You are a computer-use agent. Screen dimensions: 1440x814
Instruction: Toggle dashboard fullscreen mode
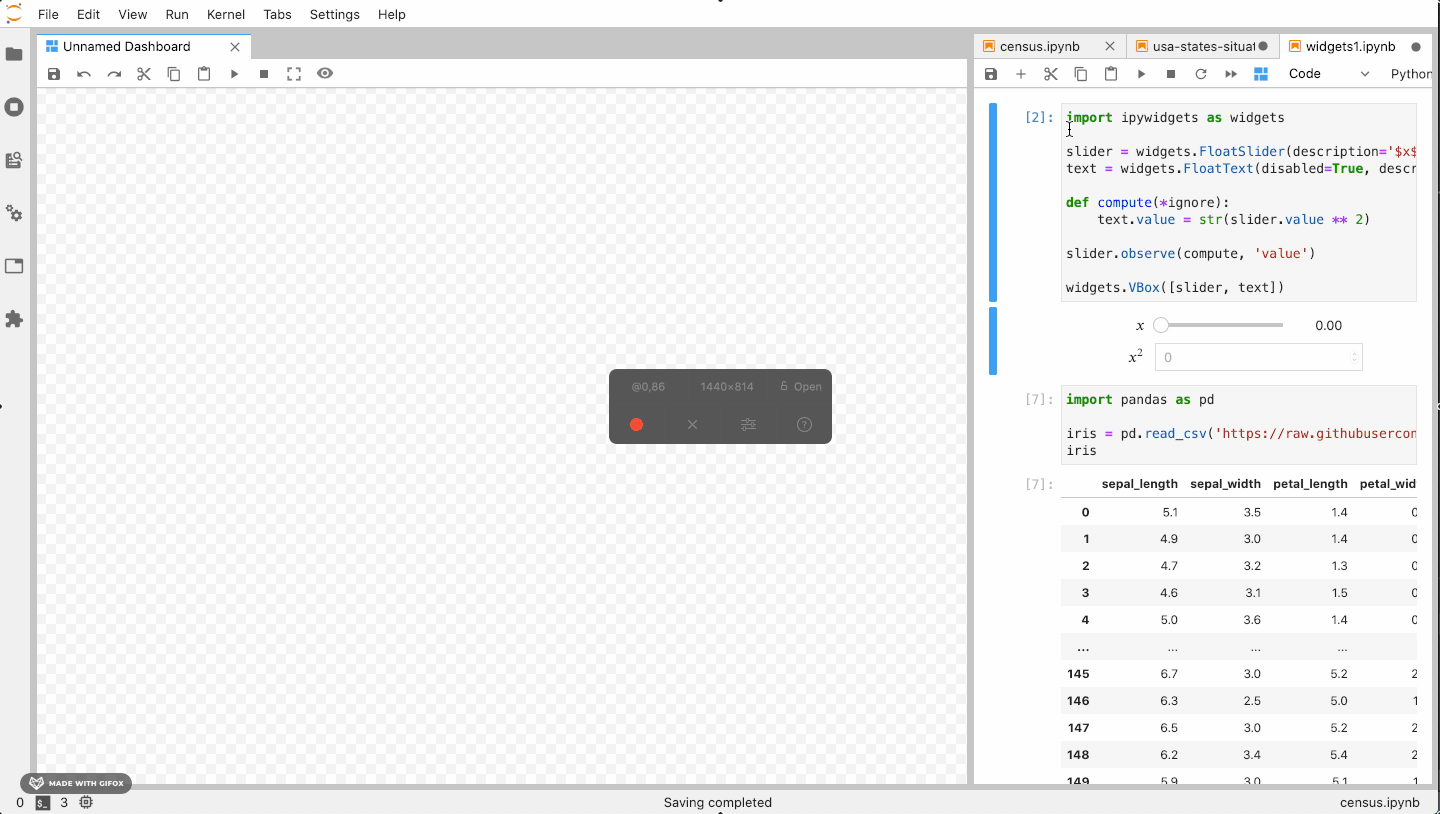(294, 74)
